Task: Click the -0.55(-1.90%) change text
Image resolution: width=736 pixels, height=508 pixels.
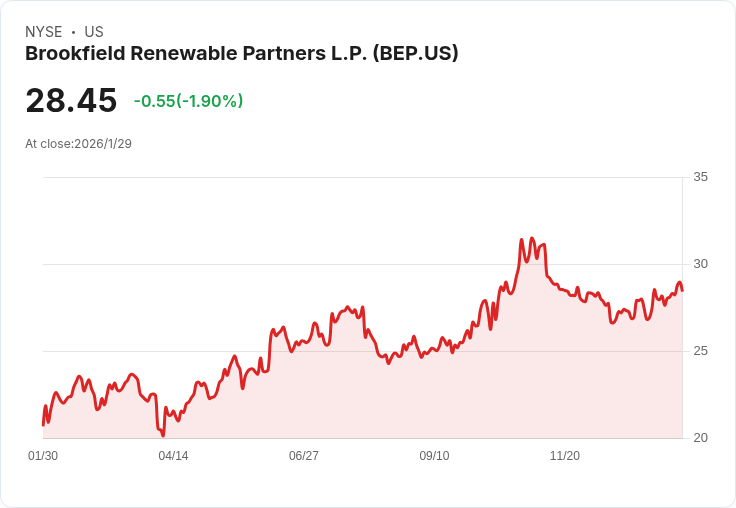Action: click(x=188, y=101)
